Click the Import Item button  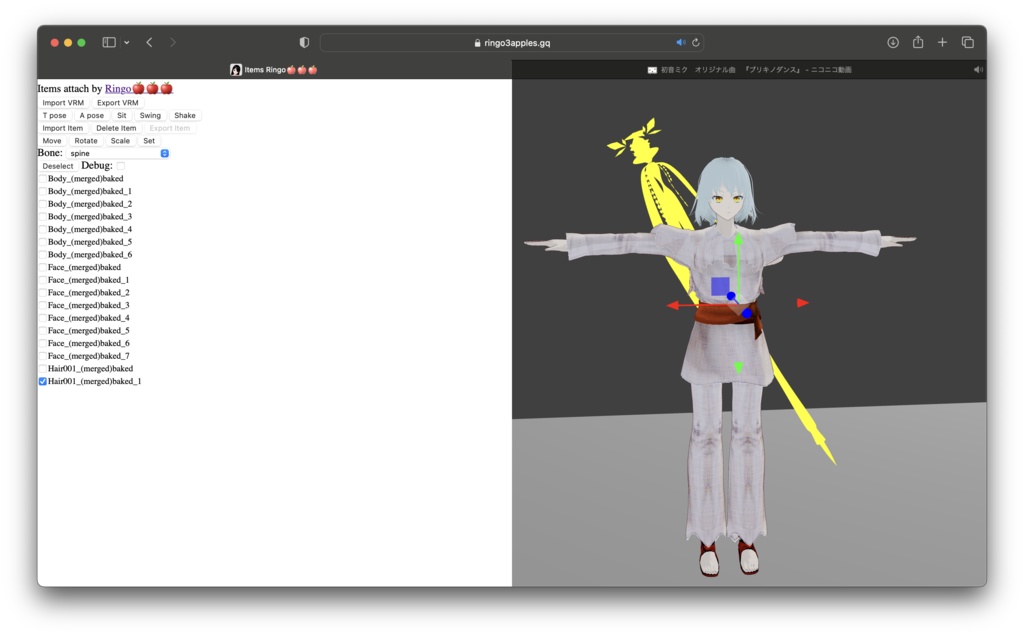[x=63, y=128]
